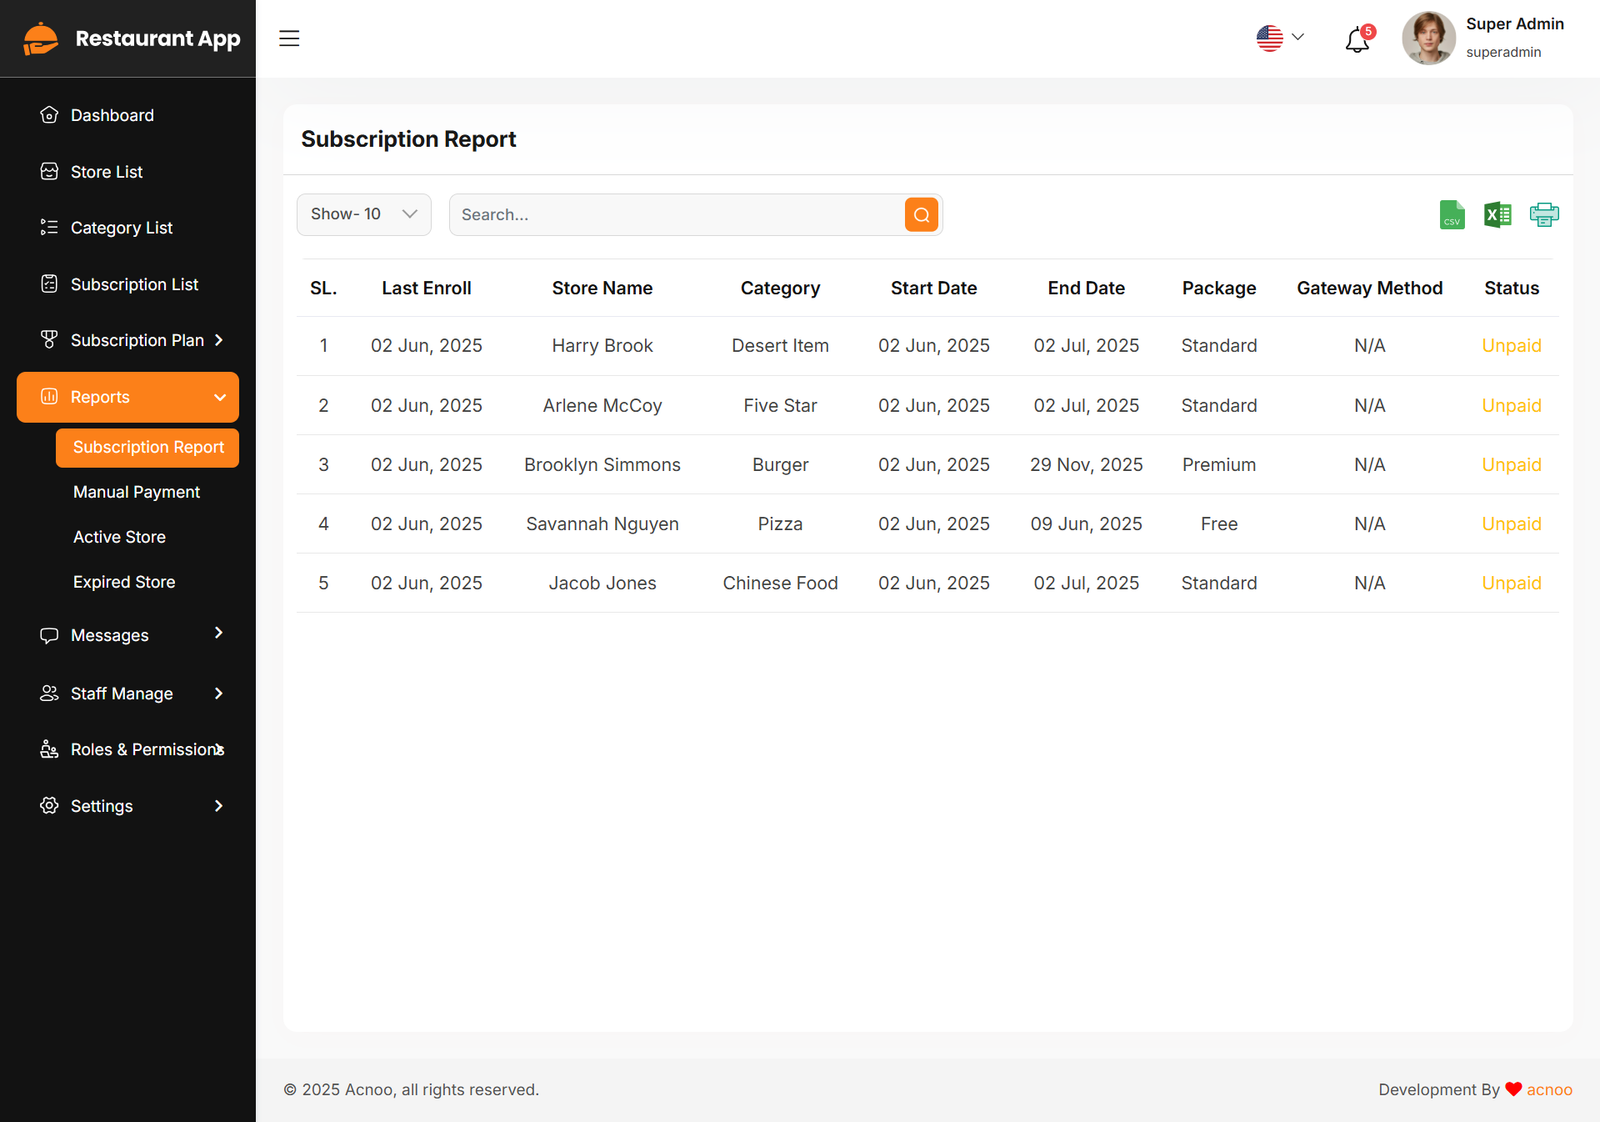The height and width of the screenshot is (1122, 1600).
Task: Export the report to Excel
Action: [1497, 215]
